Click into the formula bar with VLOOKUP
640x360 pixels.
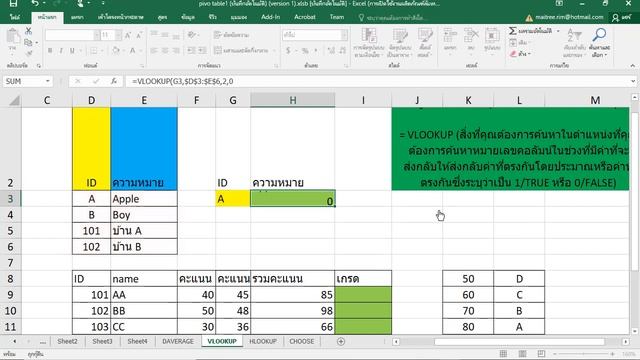(x=378, y=81)
